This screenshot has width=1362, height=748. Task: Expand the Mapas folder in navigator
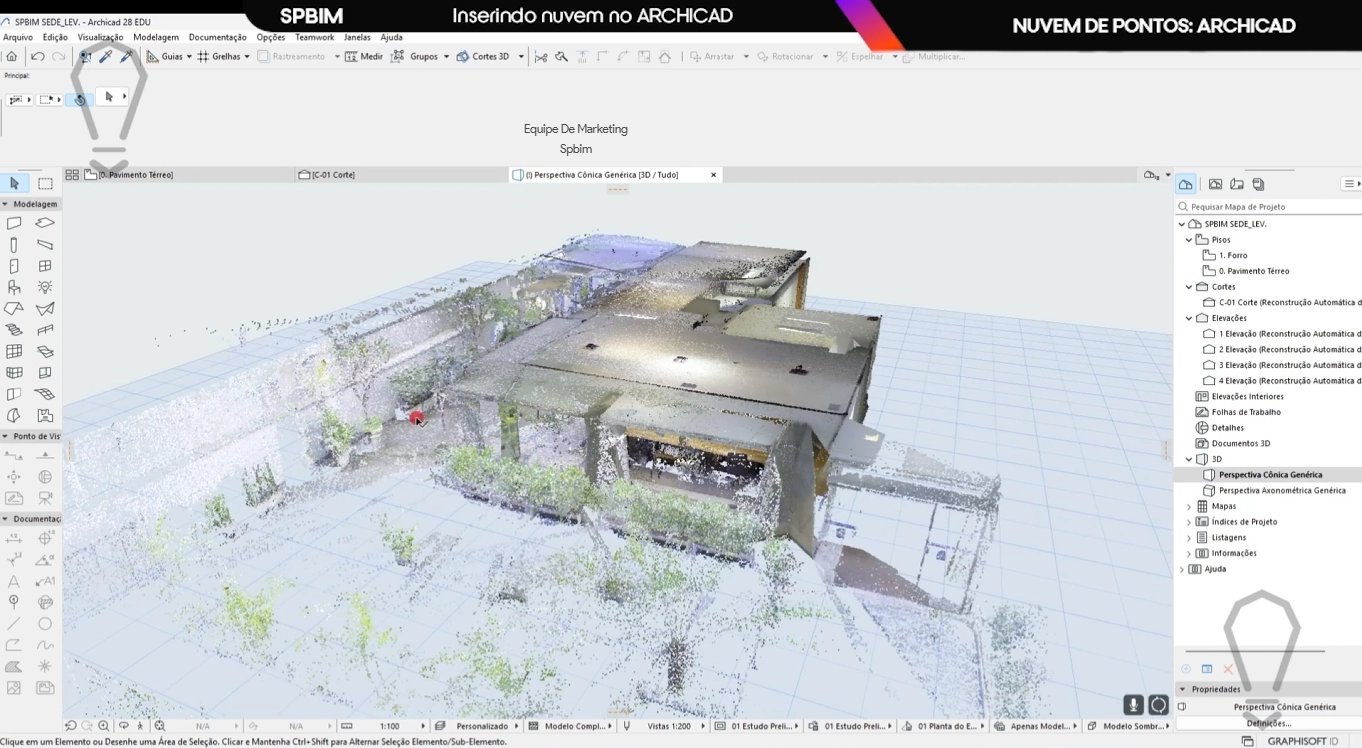point(1189,507)
